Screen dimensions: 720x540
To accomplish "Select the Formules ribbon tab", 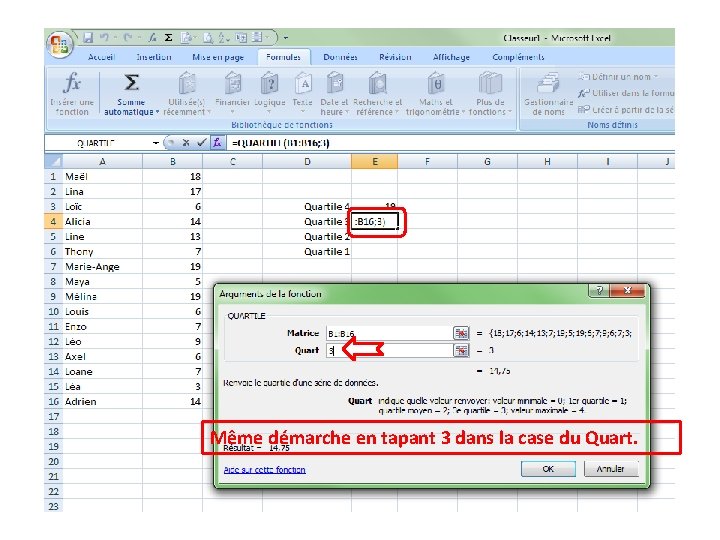I will 283,57.
